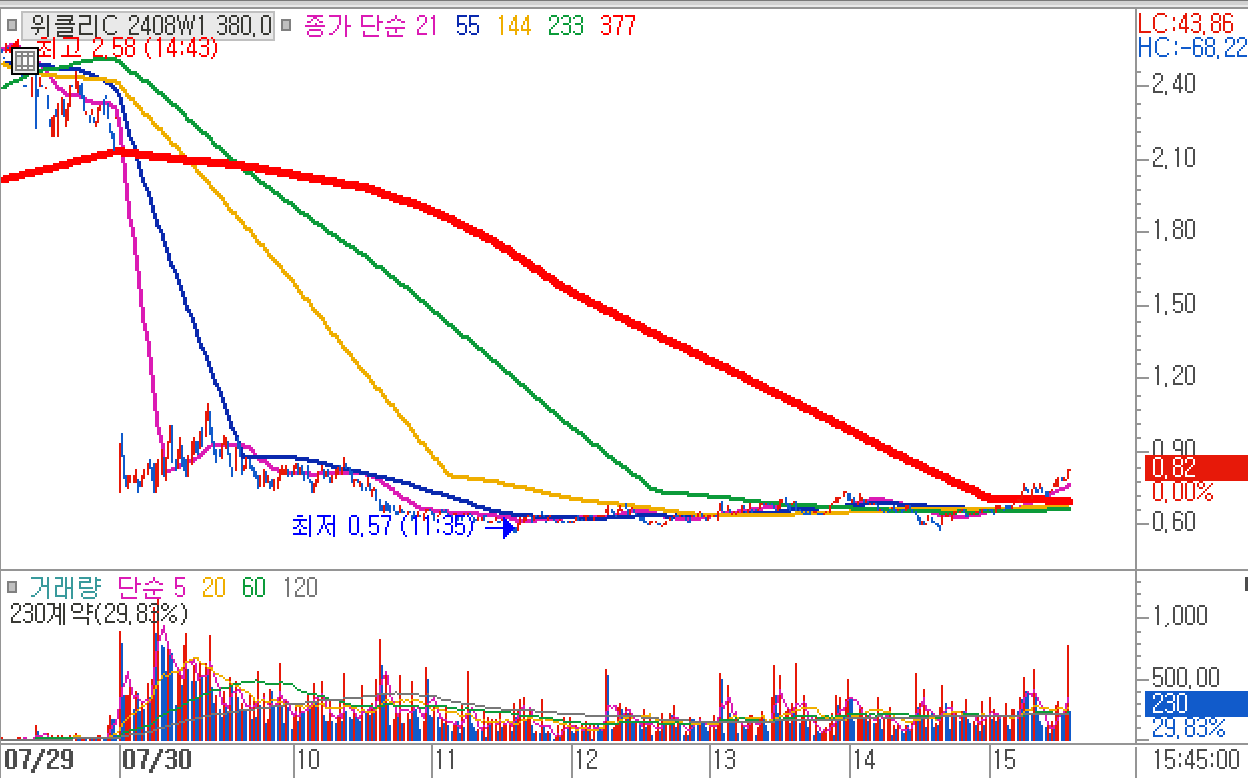The height and width of the screenshot is (778, 1248).
Task: Click the 2.10 price axis label
Action: pyautogui.click(x=1173, y=157)
